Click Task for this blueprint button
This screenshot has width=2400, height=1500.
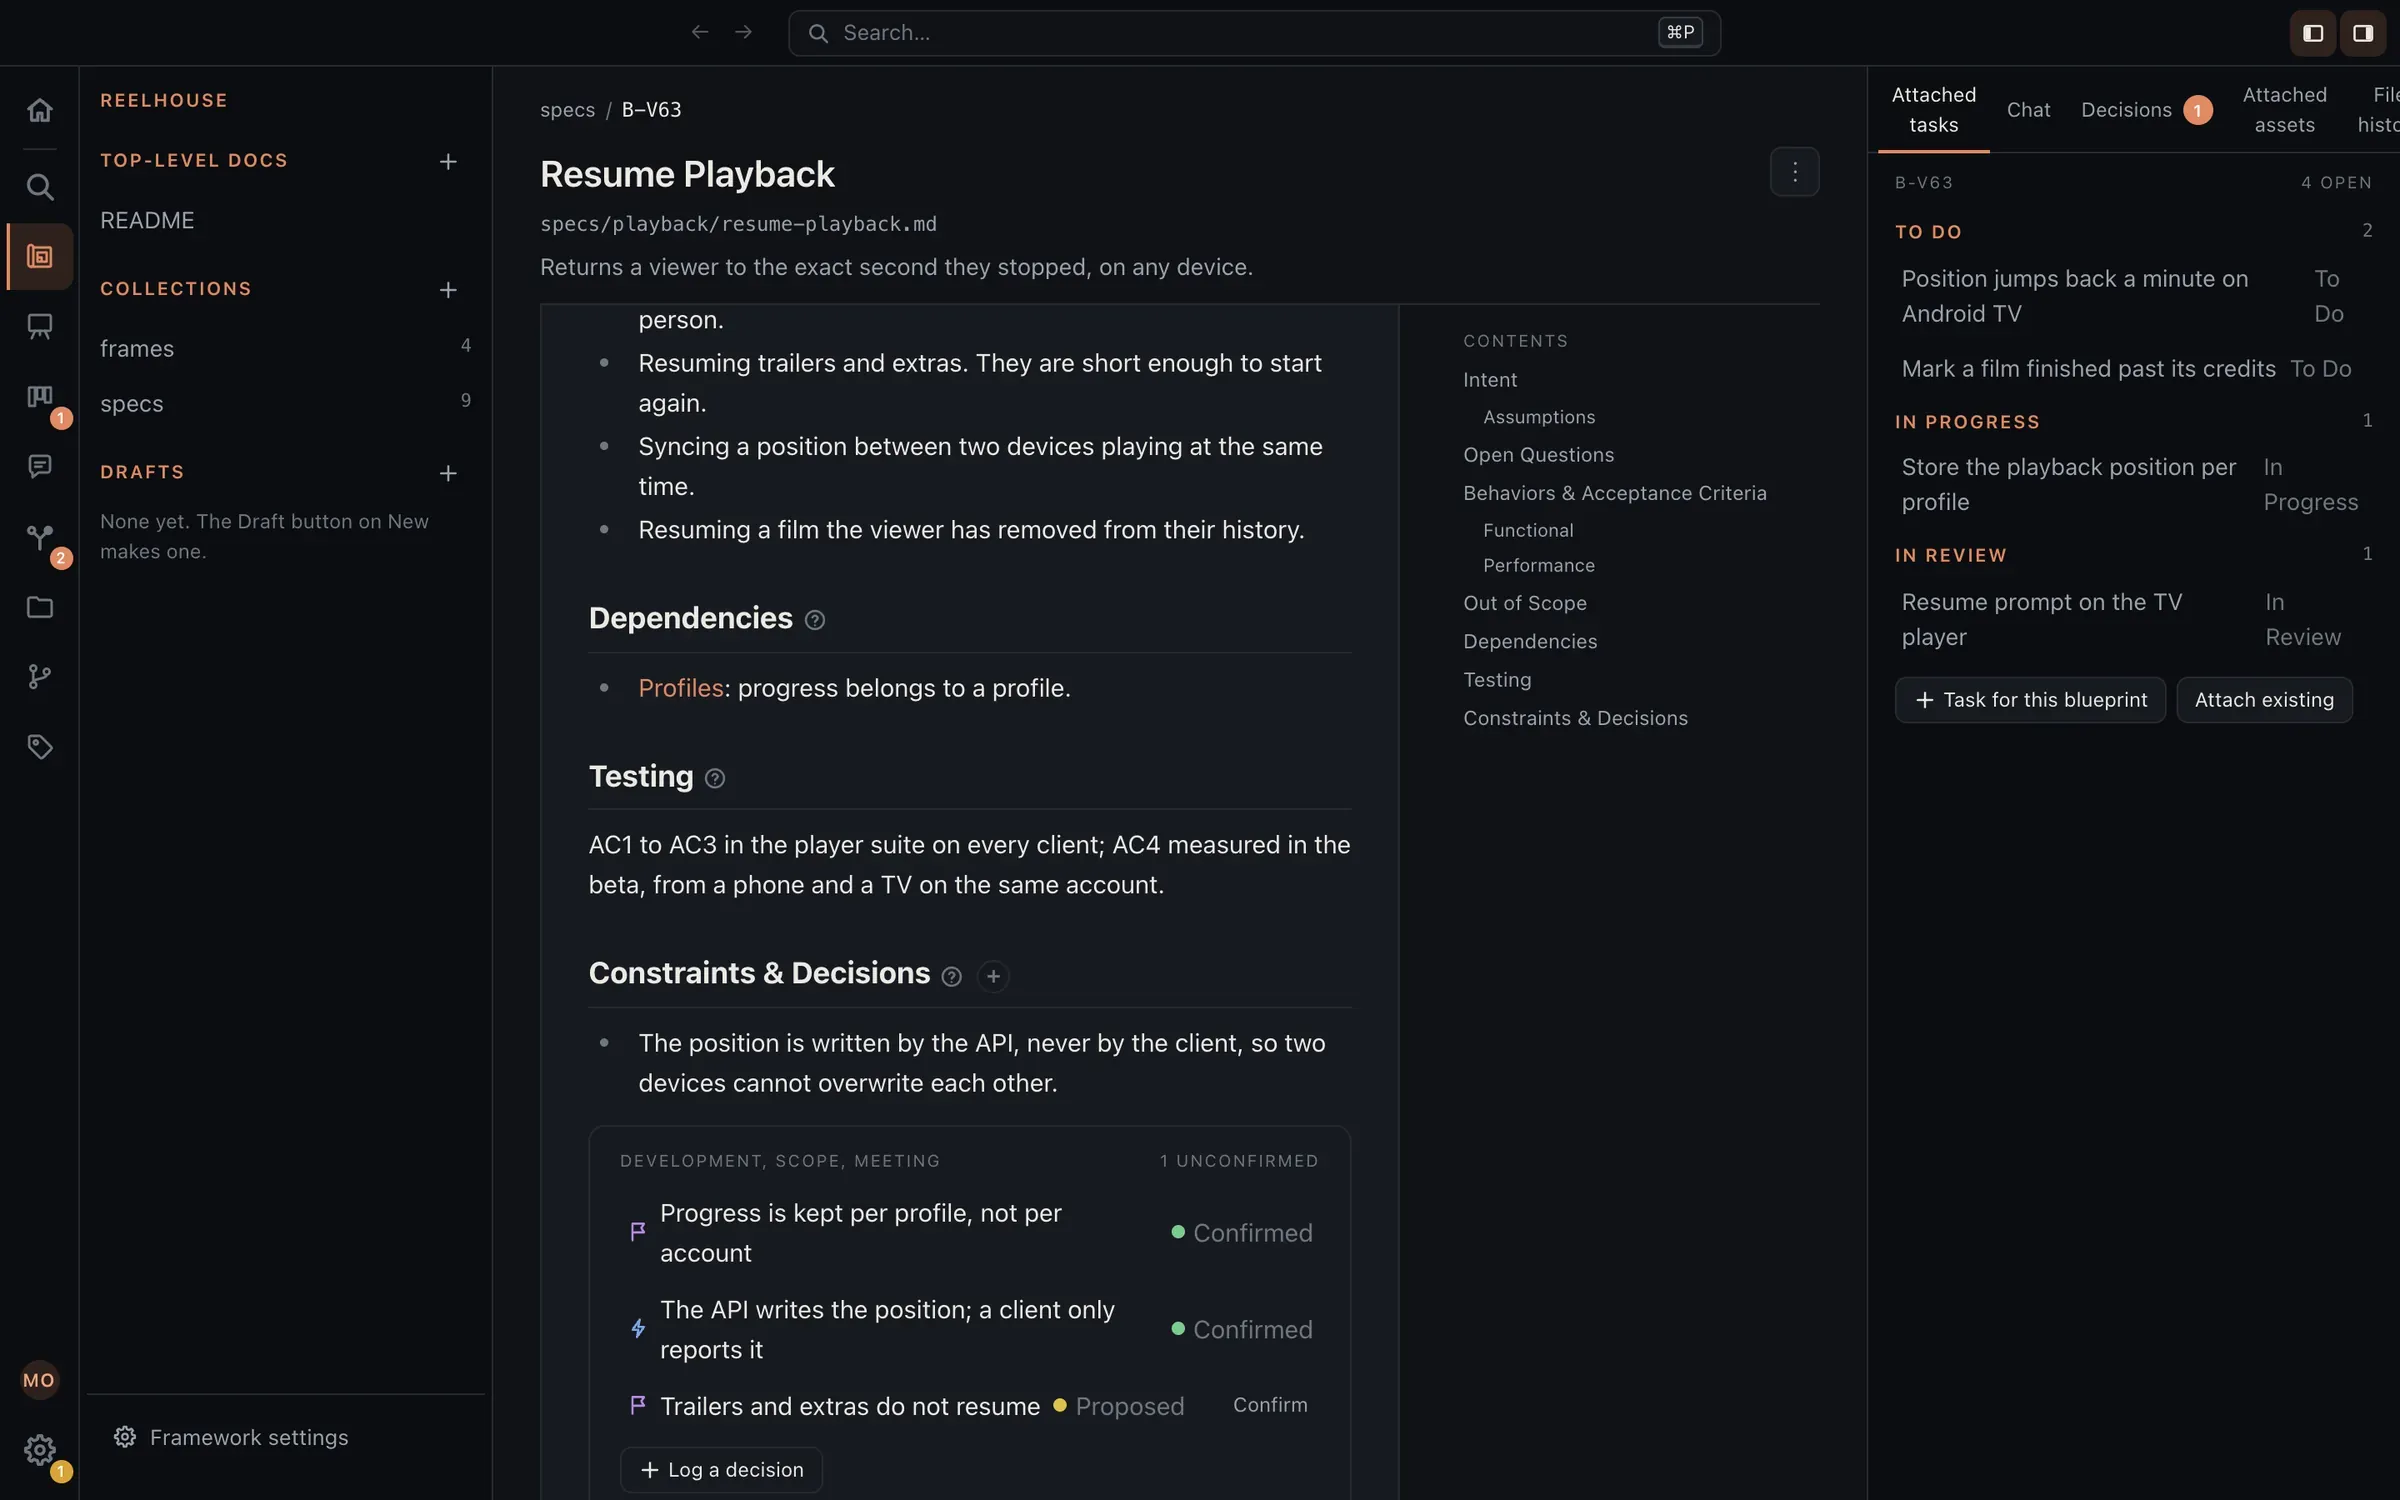[x=2030, y=700]
